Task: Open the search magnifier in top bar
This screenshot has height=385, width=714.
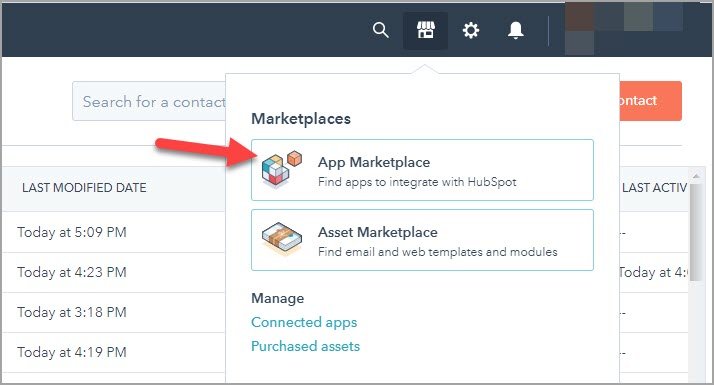Action: (381, 31)
